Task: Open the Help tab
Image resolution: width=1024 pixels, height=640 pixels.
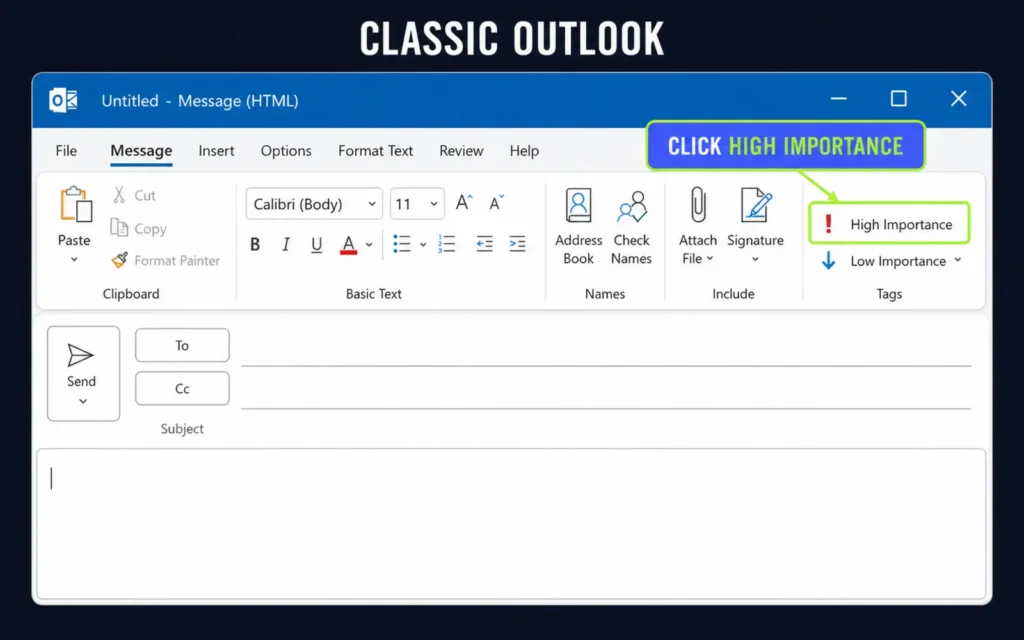Action: pyautogui.click(x=524, y=151)
